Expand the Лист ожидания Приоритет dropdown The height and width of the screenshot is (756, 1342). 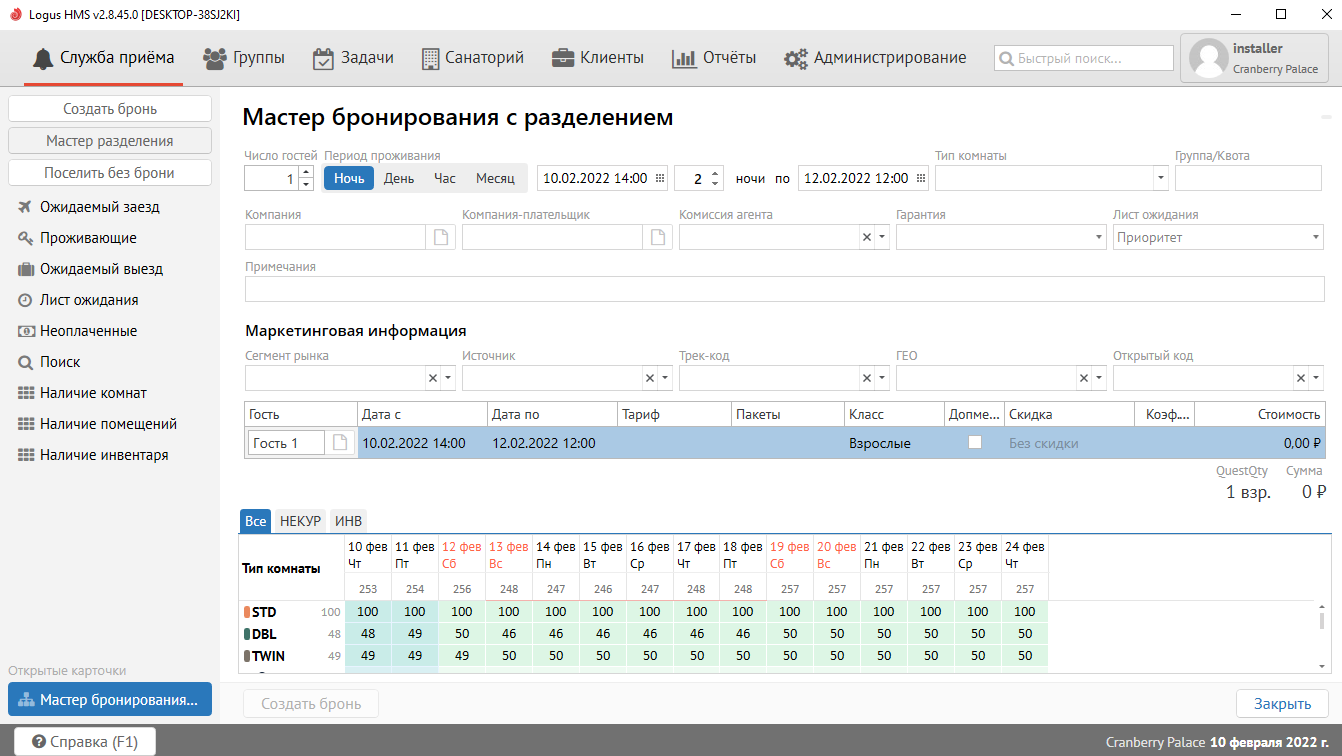pos(1315,237)
